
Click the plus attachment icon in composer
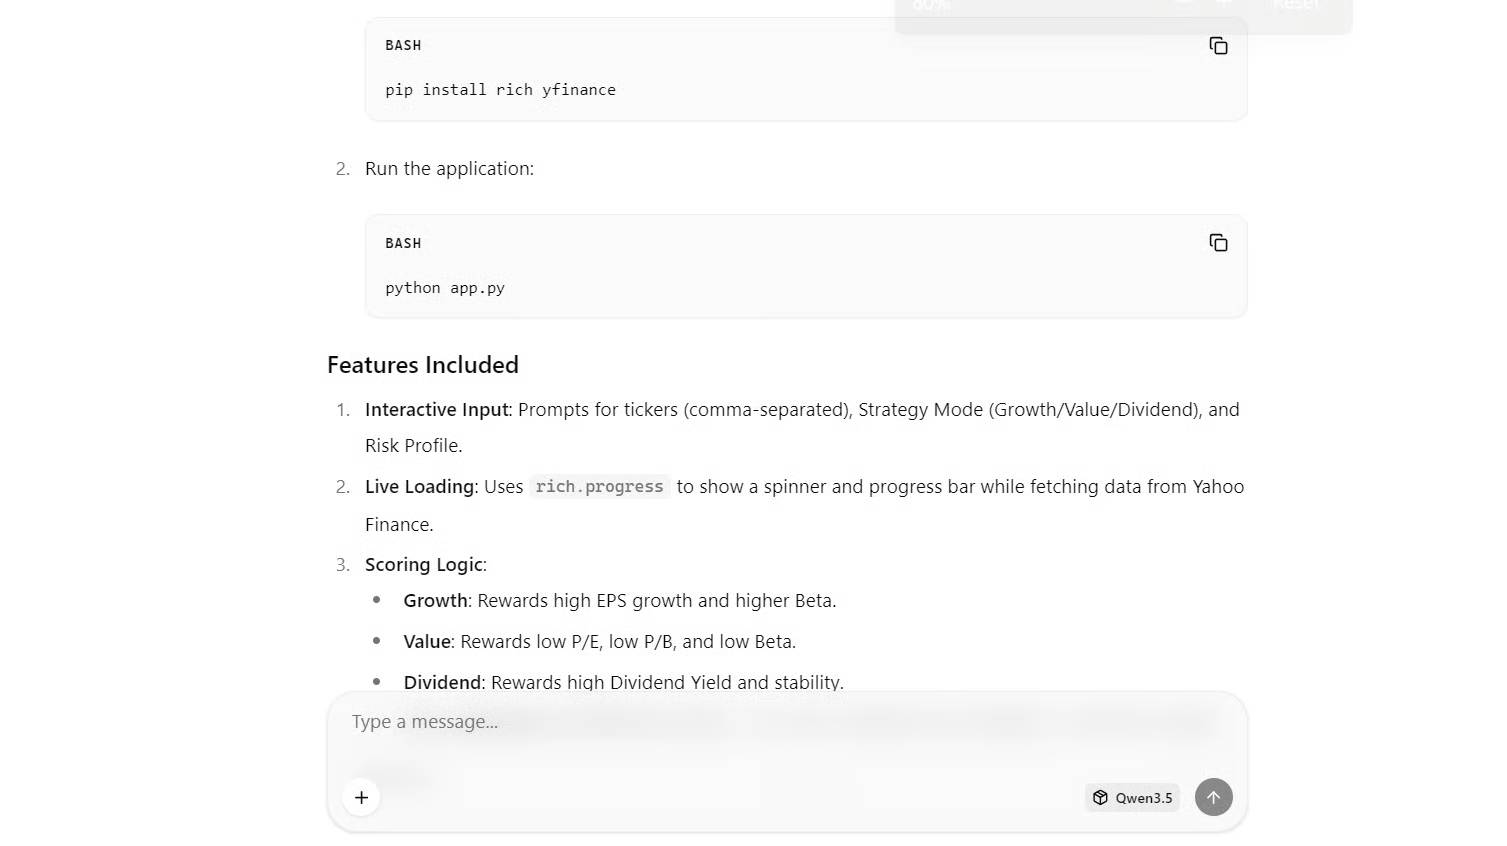point(361,797)
